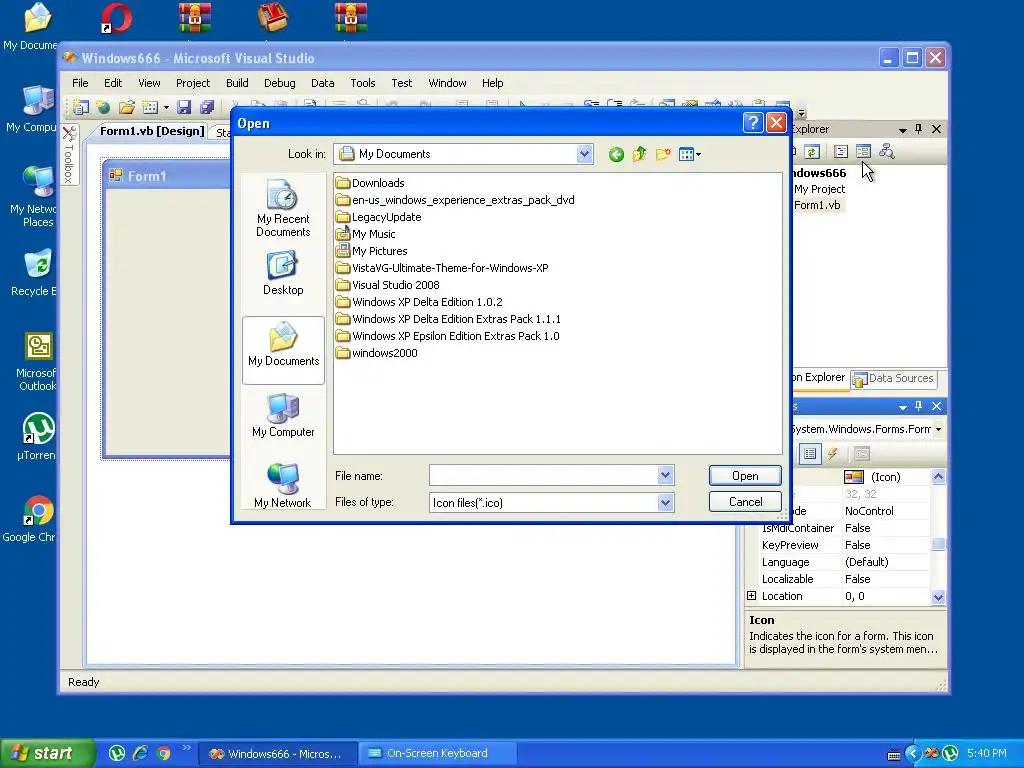
Task: Open the Tools menu
Action: tap(362, 83)
